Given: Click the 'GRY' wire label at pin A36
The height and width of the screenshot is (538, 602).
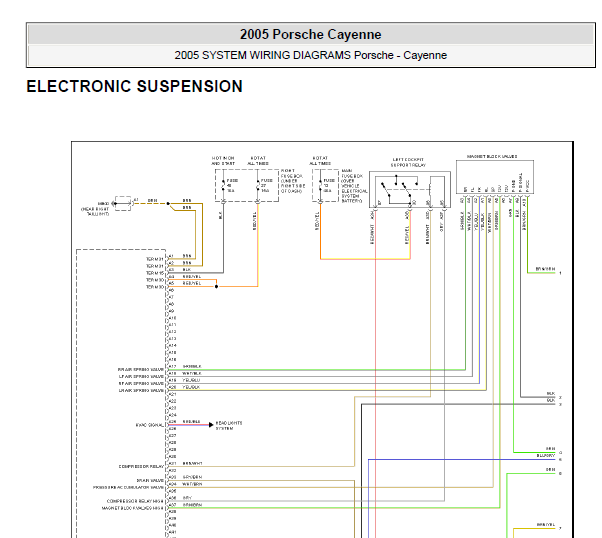Looking at the screenshot, I should pos(187,498).
